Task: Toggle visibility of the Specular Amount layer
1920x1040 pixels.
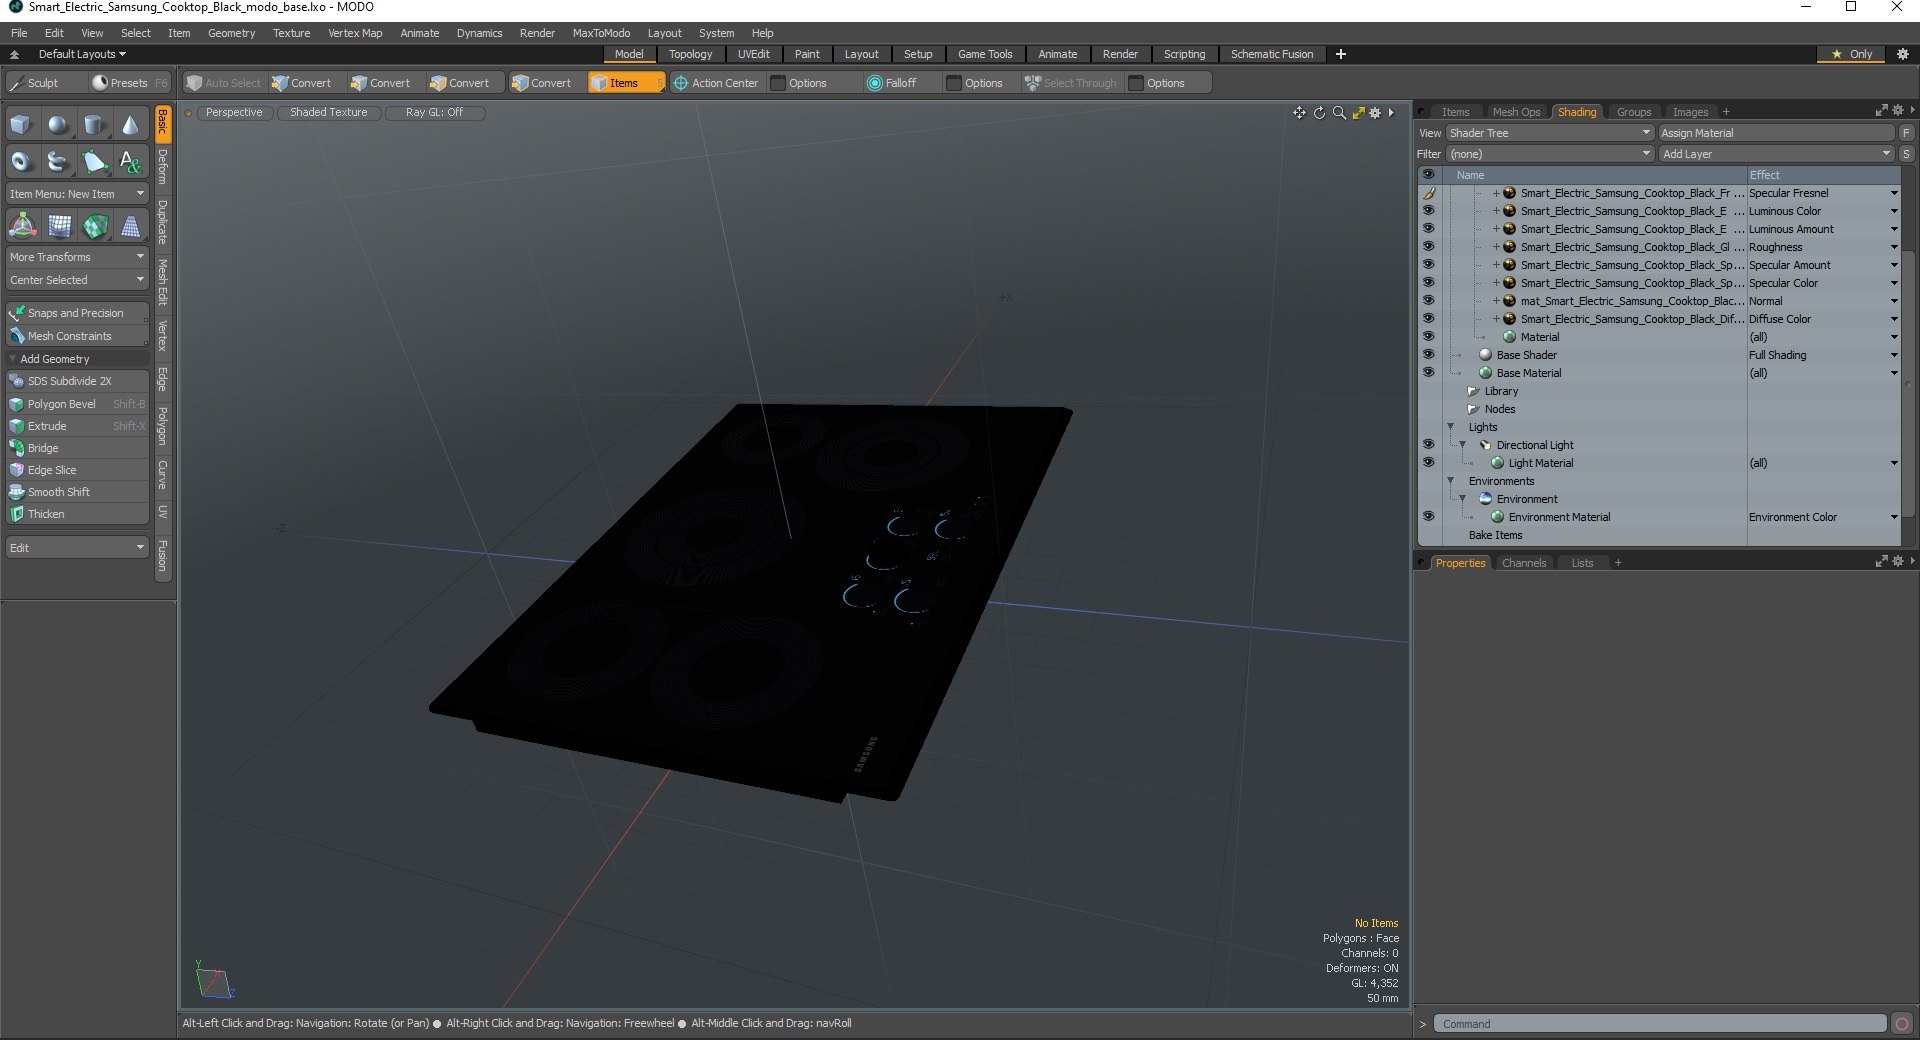Action: pyautogui.click(x=1428, y=265)
